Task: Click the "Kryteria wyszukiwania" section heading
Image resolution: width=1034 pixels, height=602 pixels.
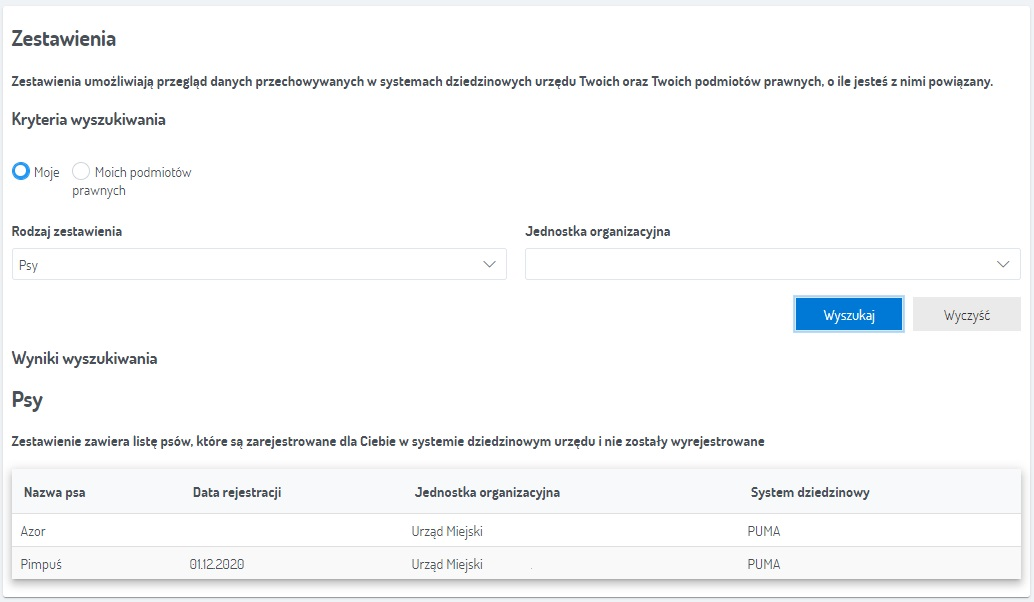Action: (89, 119)
